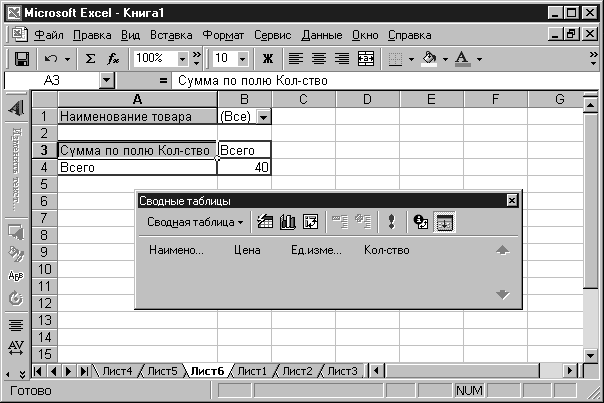Click the Merge and Center icon
604x403 pixels.
[x=366, y=59]
